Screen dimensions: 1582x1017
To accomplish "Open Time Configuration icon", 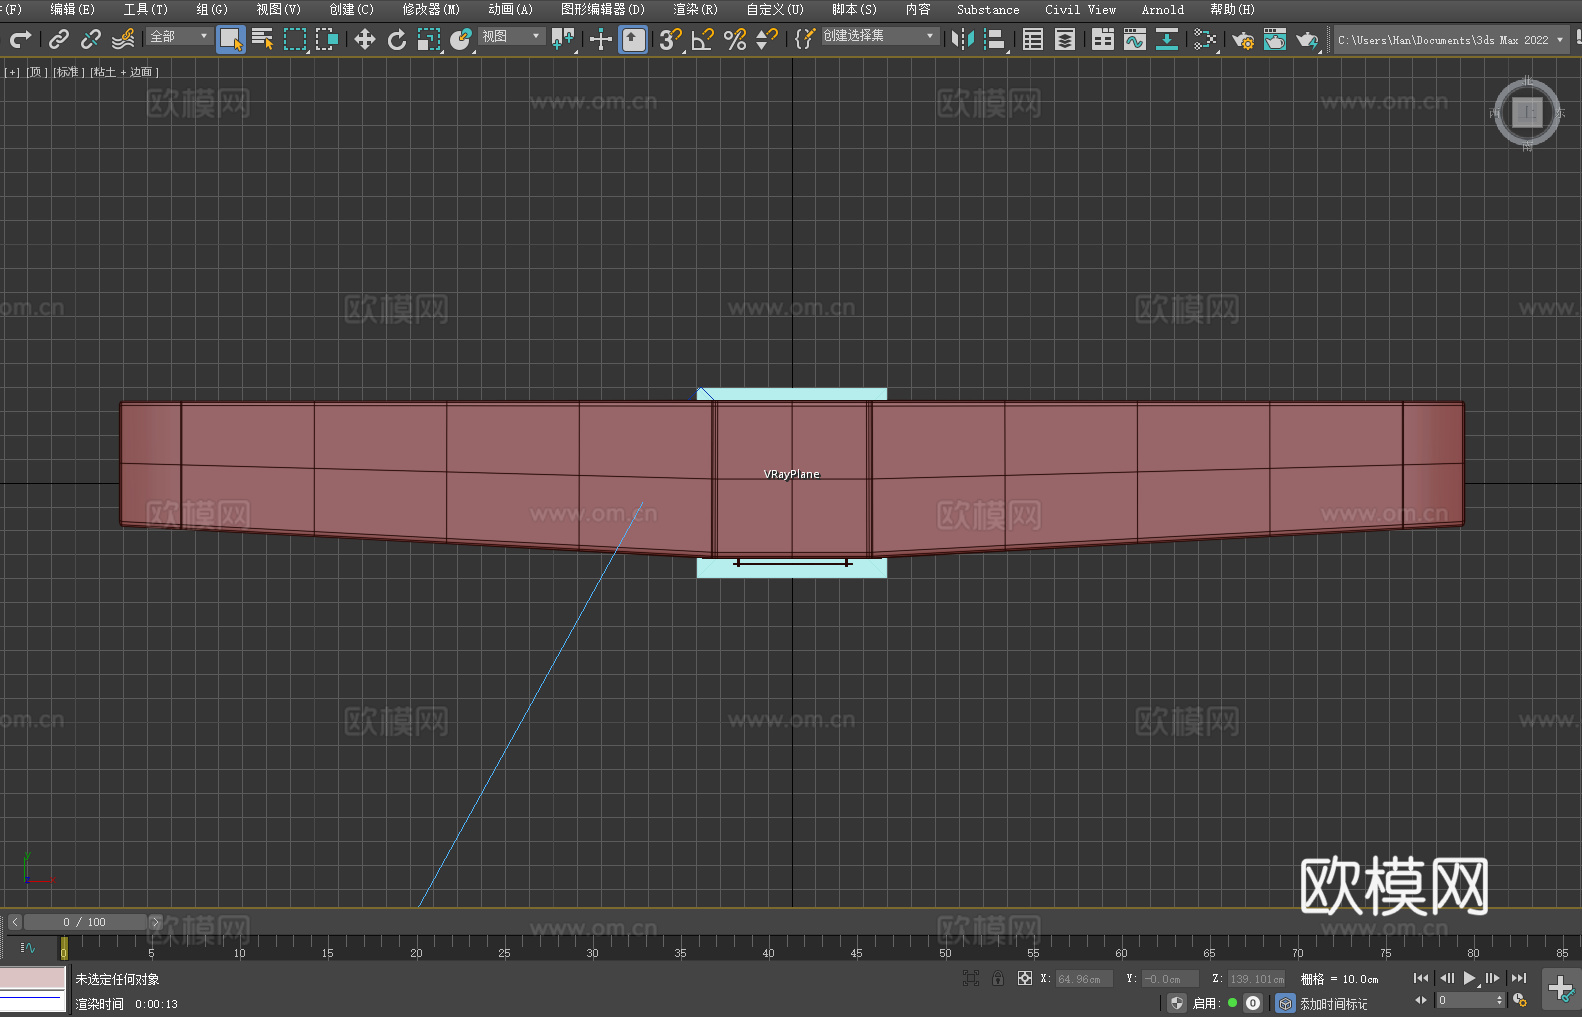I will click(x=1520, y=1000).
